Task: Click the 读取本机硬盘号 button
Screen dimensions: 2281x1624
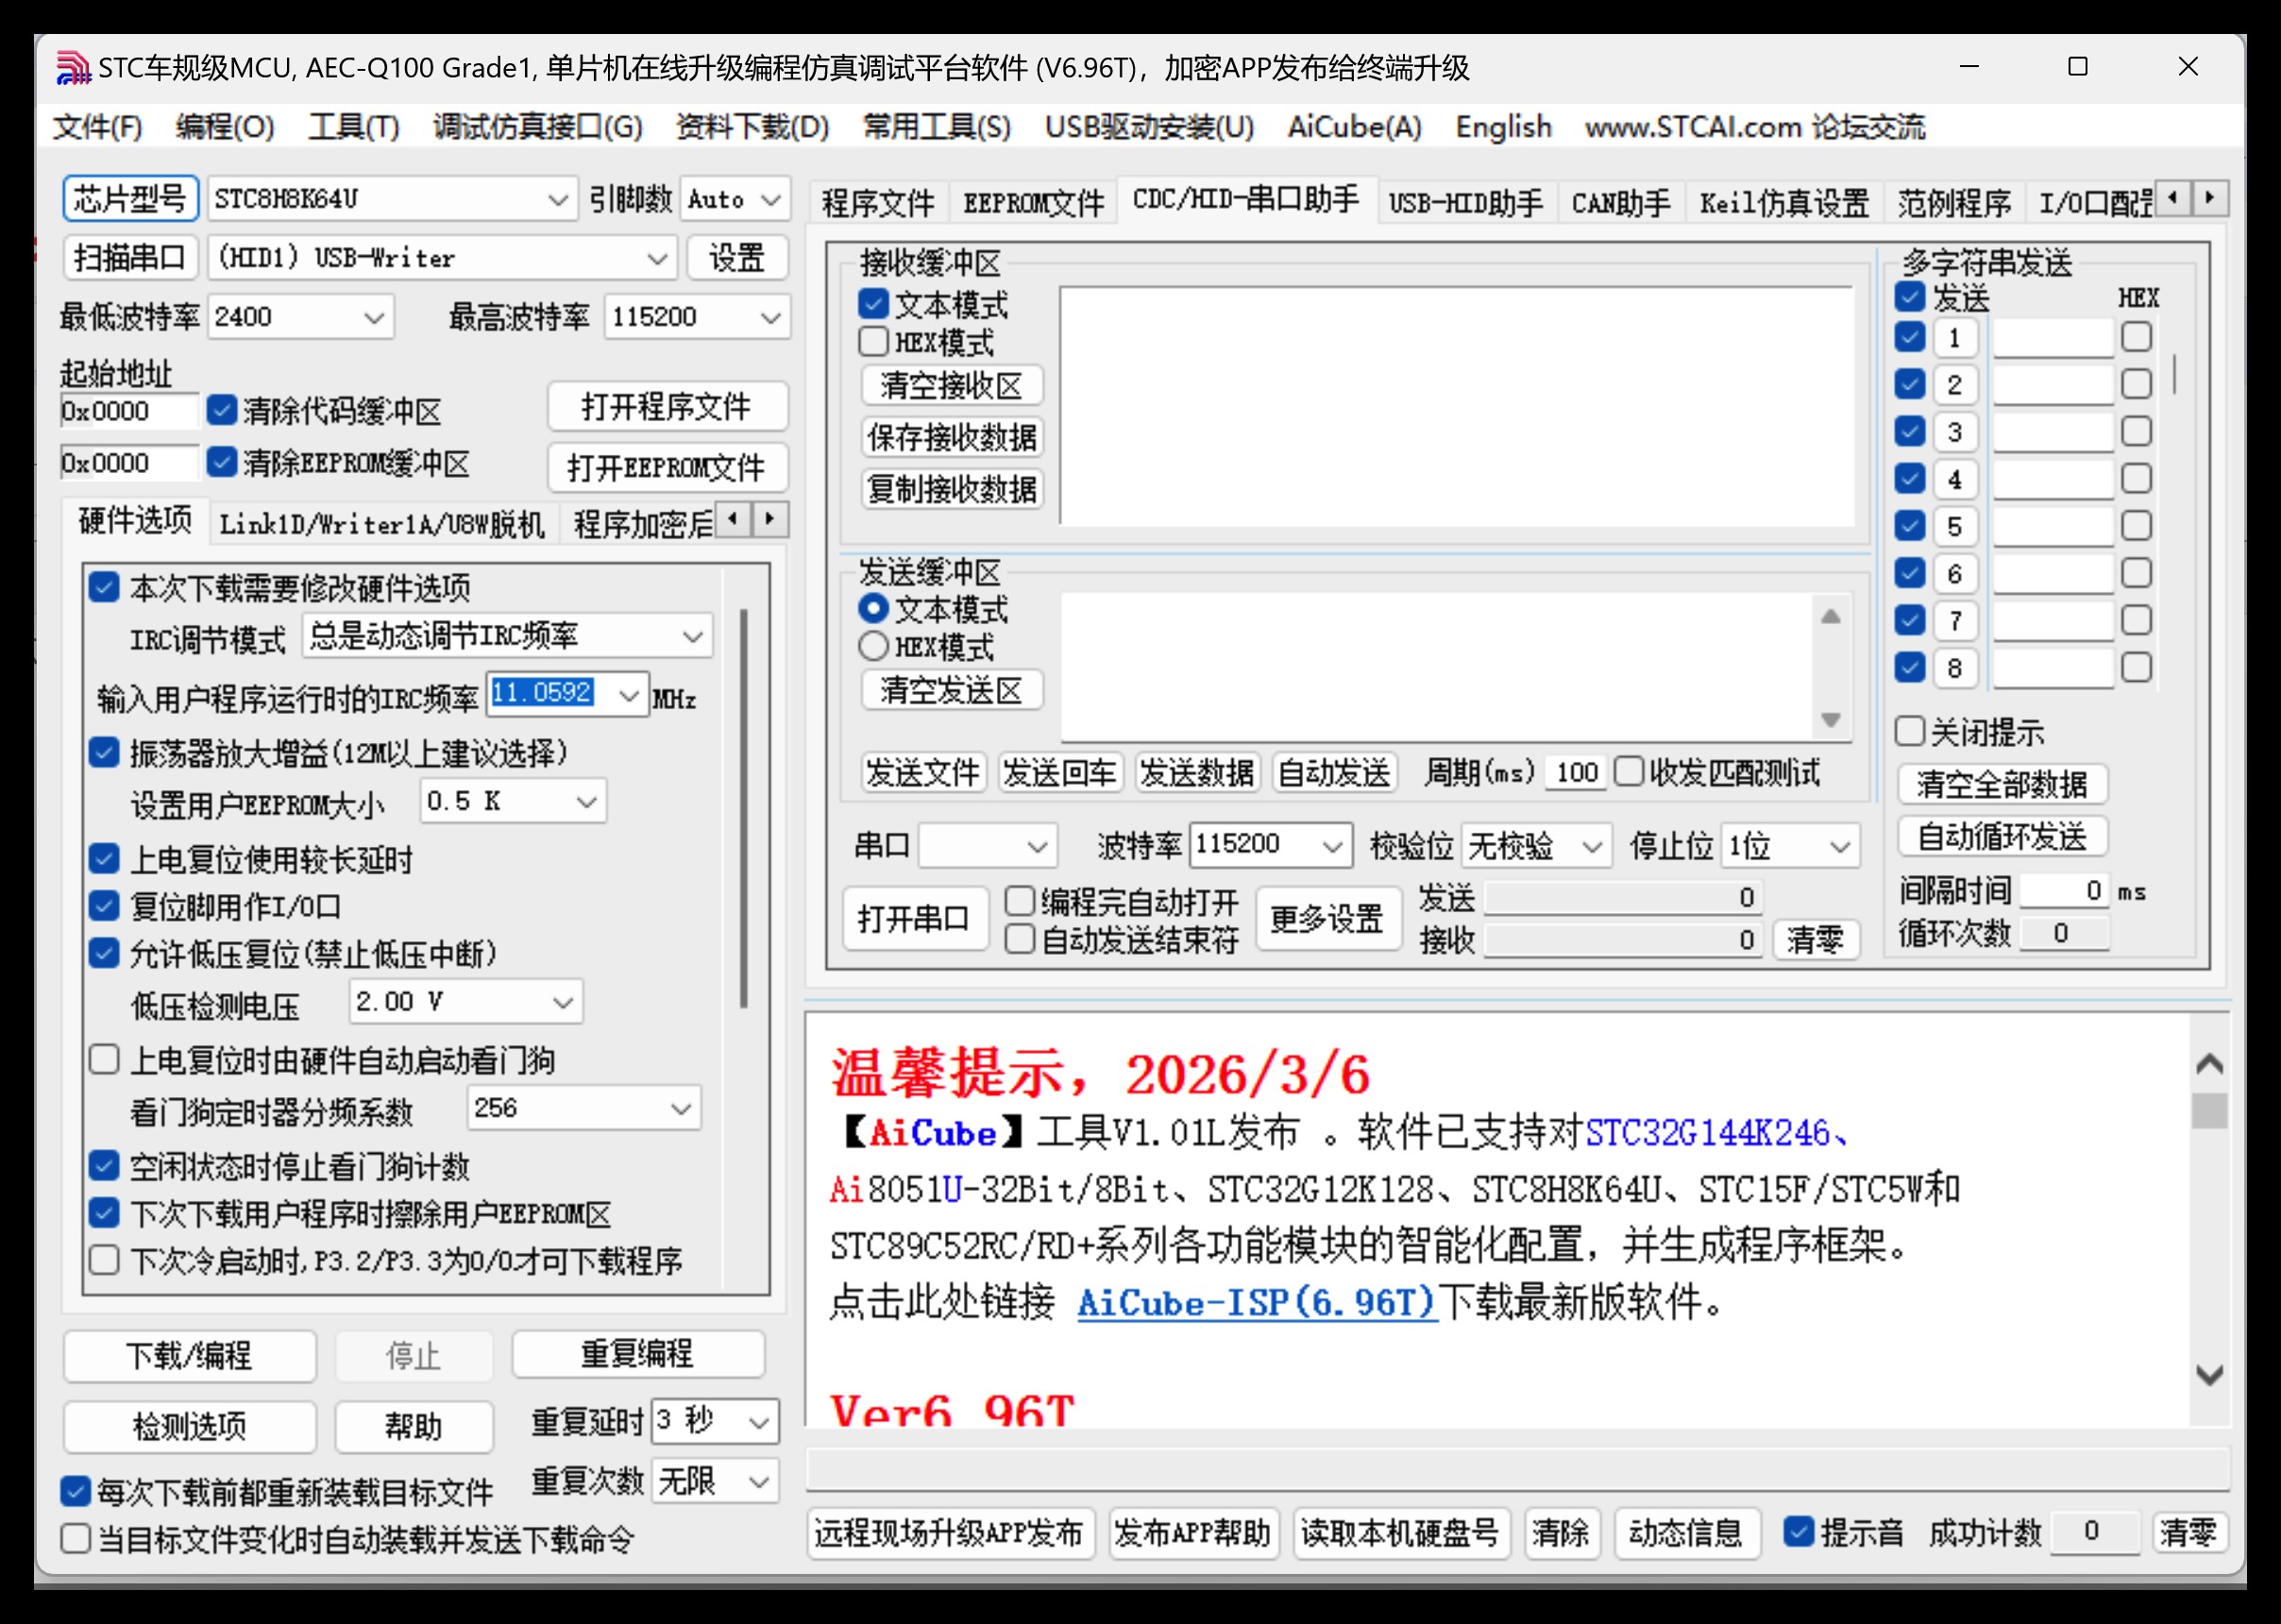Action: tap(1401, 1533)
